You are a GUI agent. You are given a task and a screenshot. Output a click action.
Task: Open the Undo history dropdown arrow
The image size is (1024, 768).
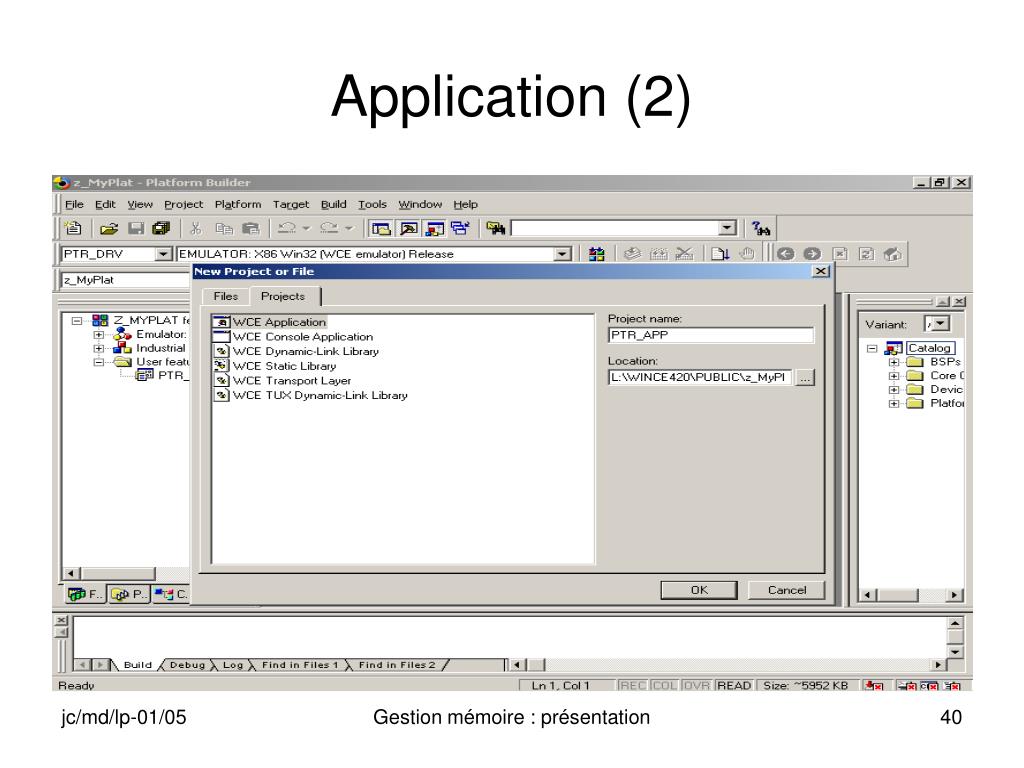pos(306,228)
